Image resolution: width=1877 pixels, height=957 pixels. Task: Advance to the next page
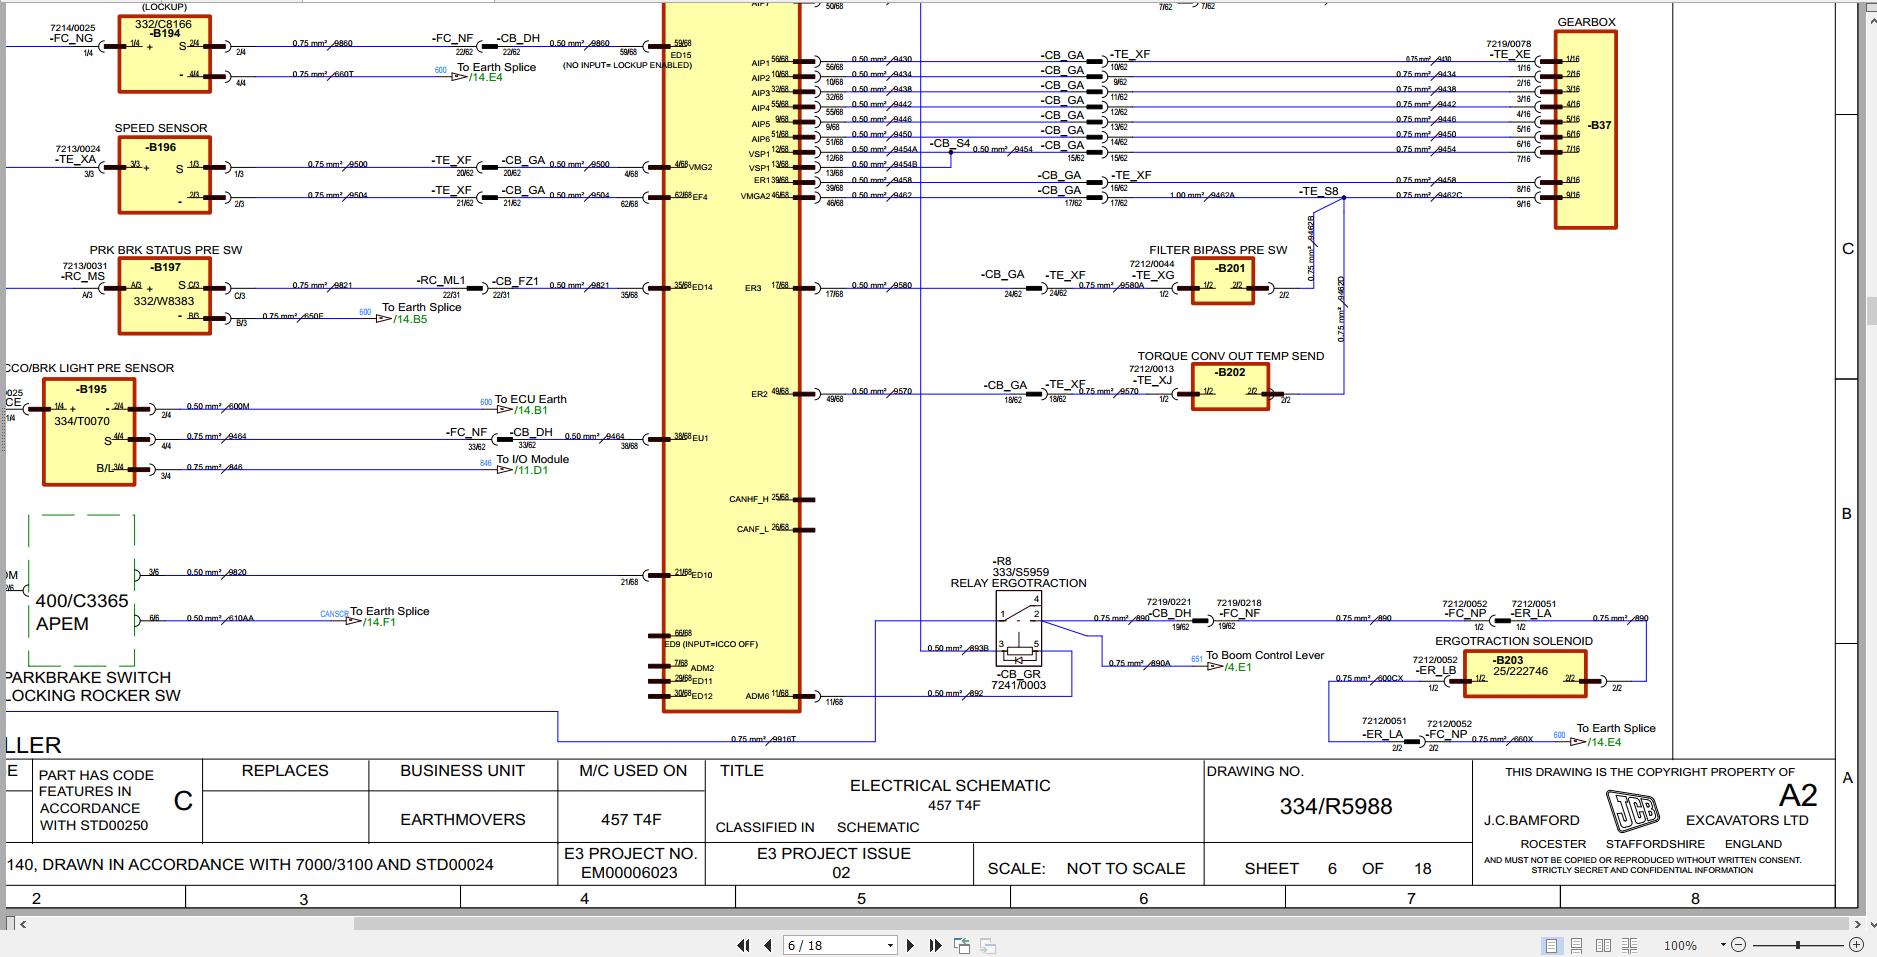pyautogui.click(x=911, y=945)
